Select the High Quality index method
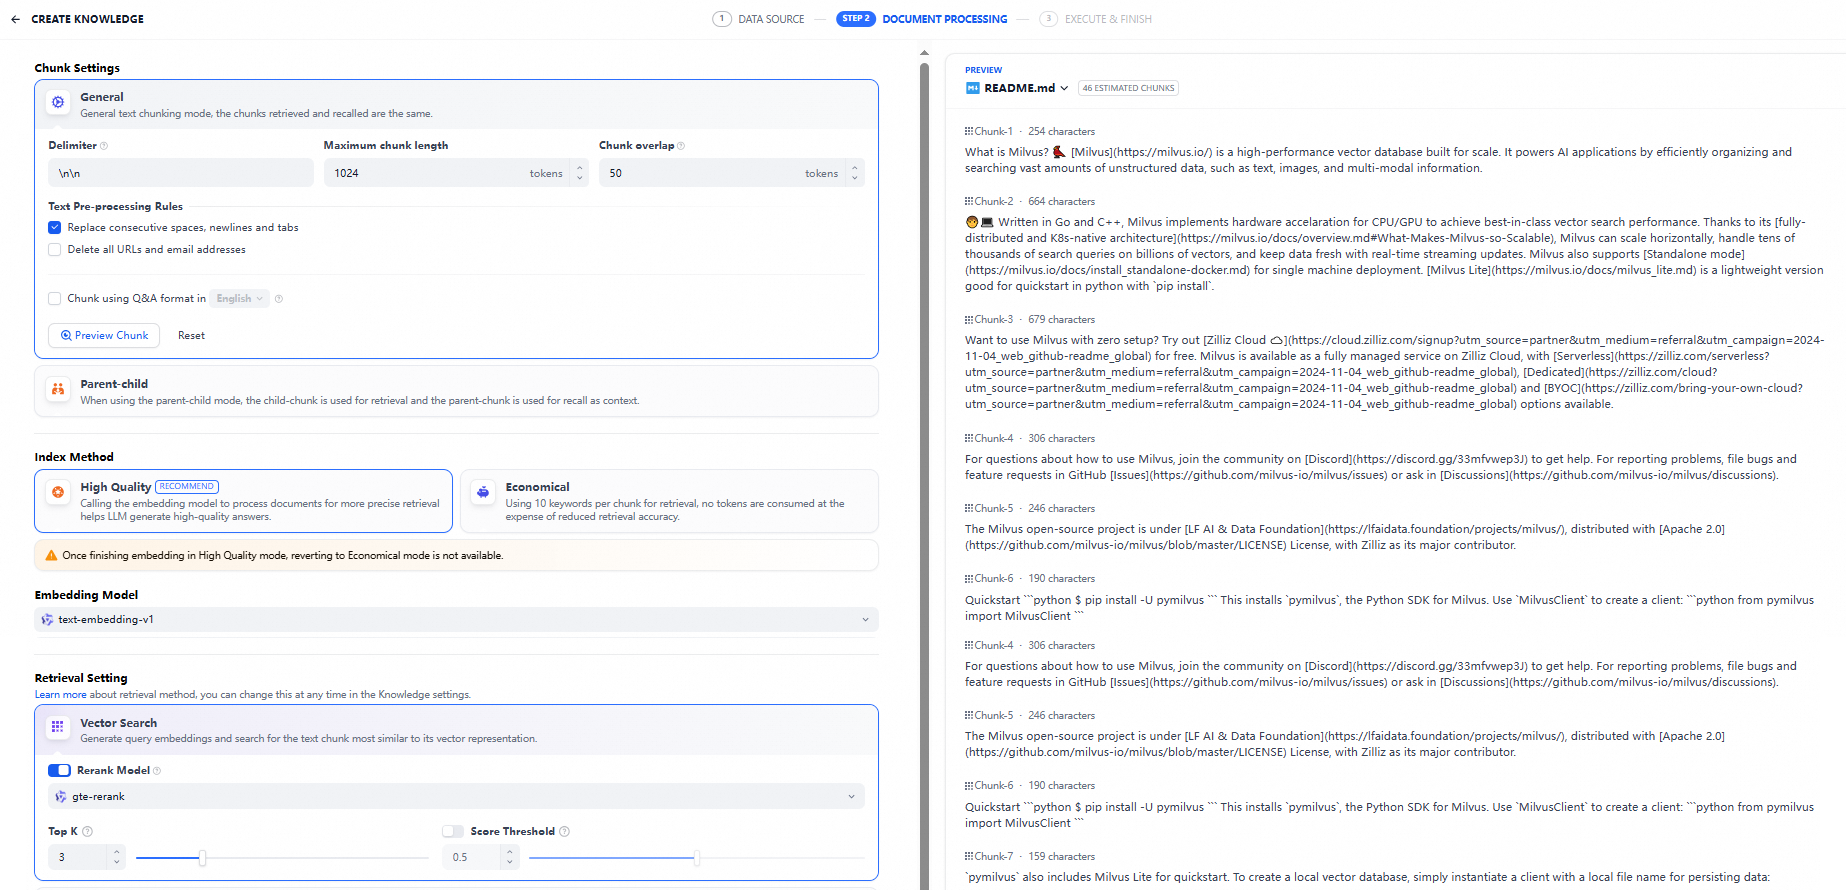This screenshot has height=890, width=1846. coord(243,501)
